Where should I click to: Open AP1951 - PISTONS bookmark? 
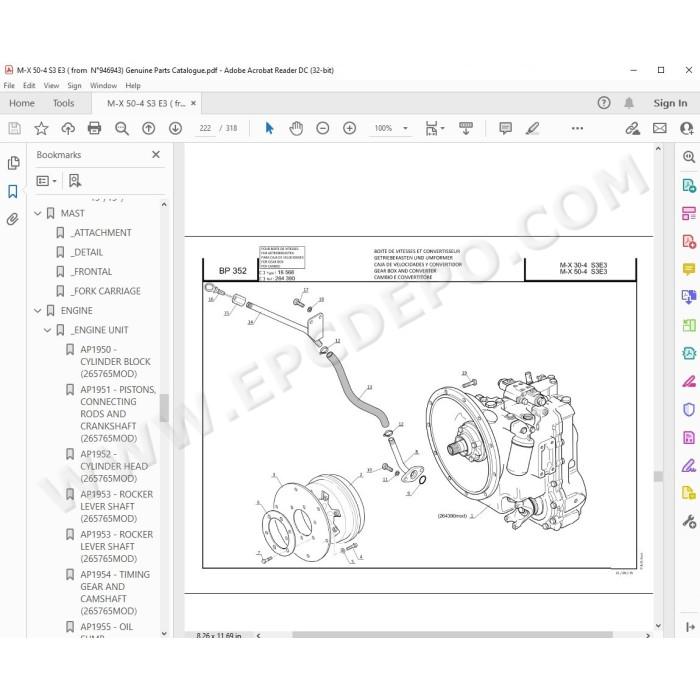118,414
